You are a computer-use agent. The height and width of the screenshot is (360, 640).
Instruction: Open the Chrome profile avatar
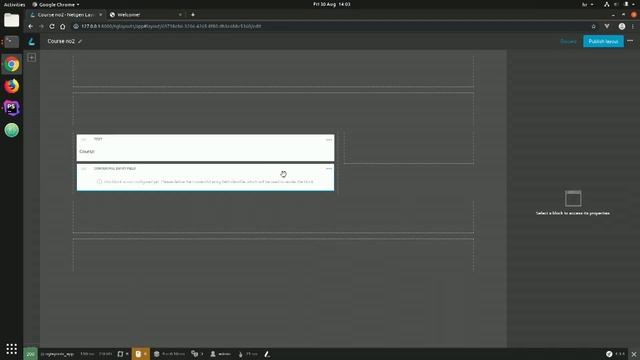[622, 26]
